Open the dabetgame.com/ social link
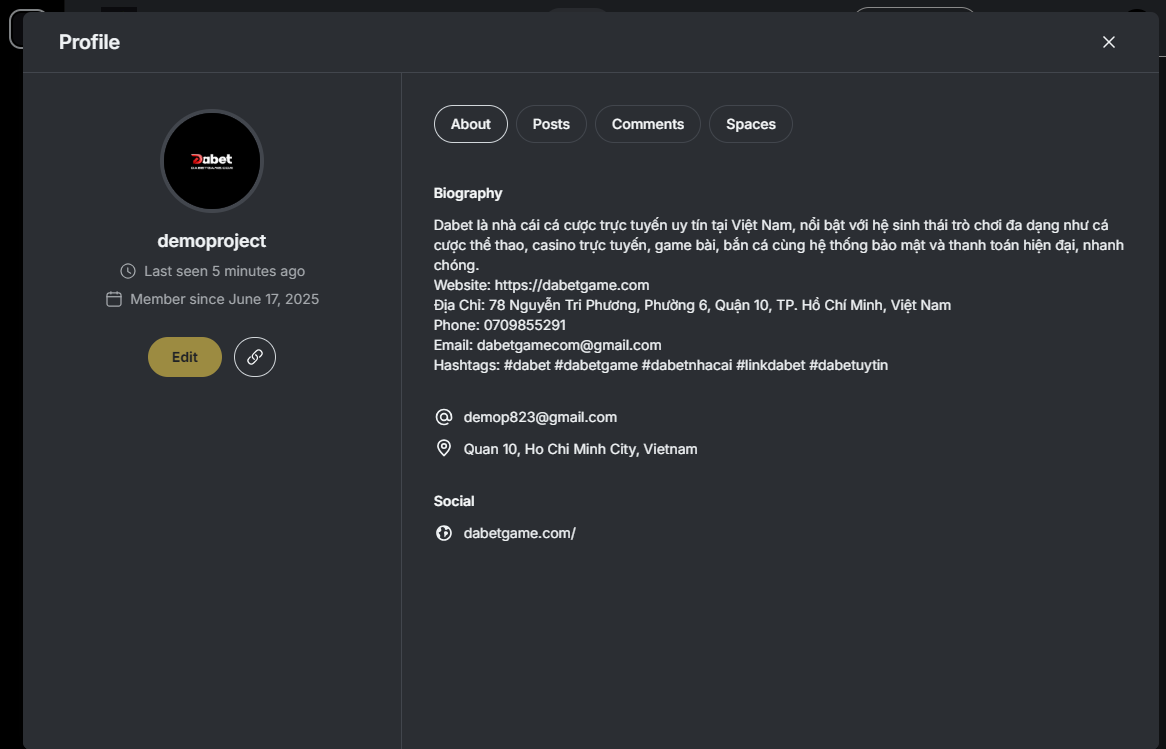This screenshot has height=749, width=1166. (x=519, y=533)
